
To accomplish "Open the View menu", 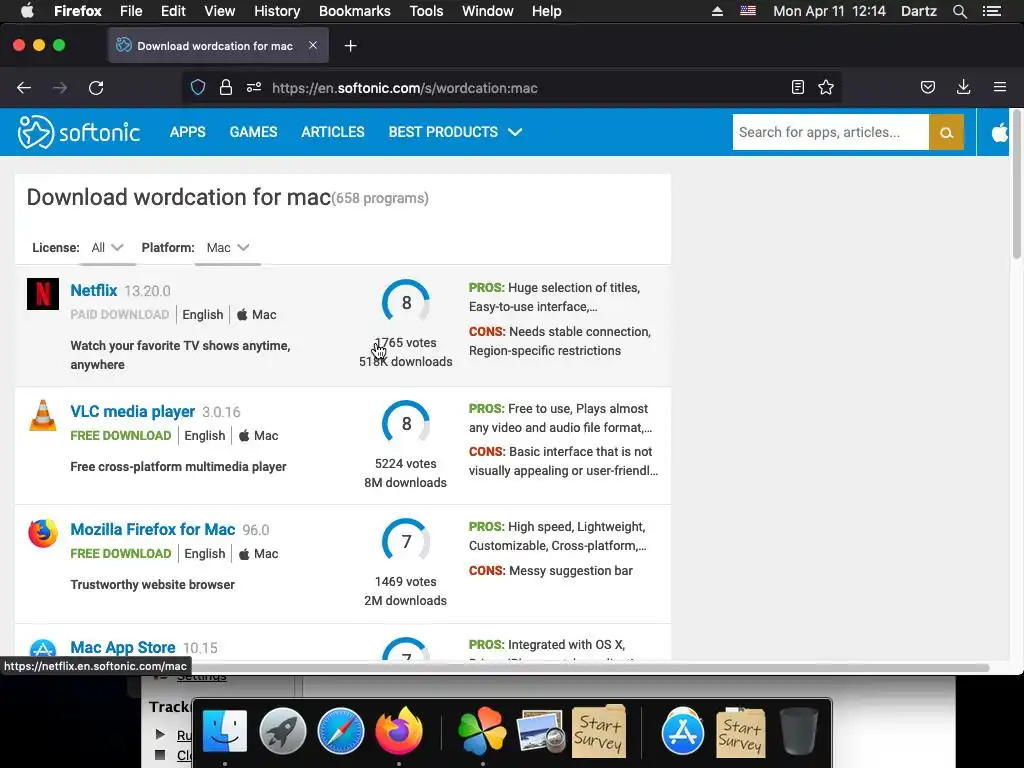I will [219, 11].
